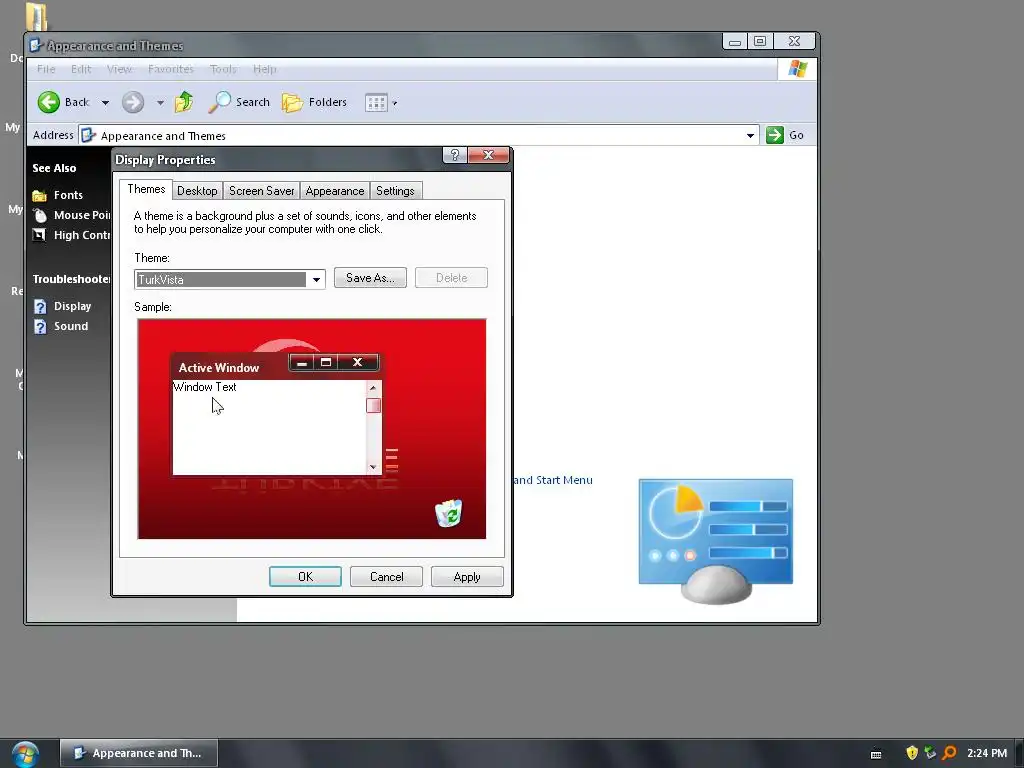Switch to the Settings tab

(395, 191)
